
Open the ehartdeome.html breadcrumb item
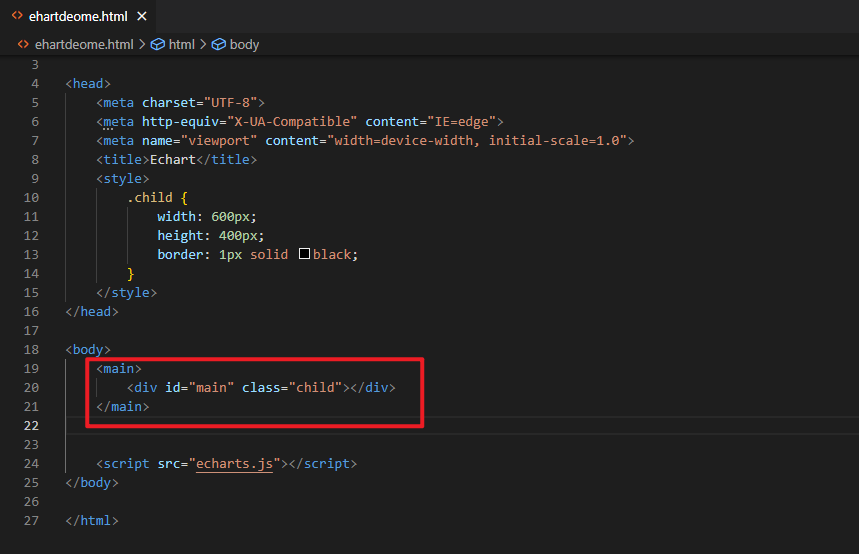pos(84,44)
